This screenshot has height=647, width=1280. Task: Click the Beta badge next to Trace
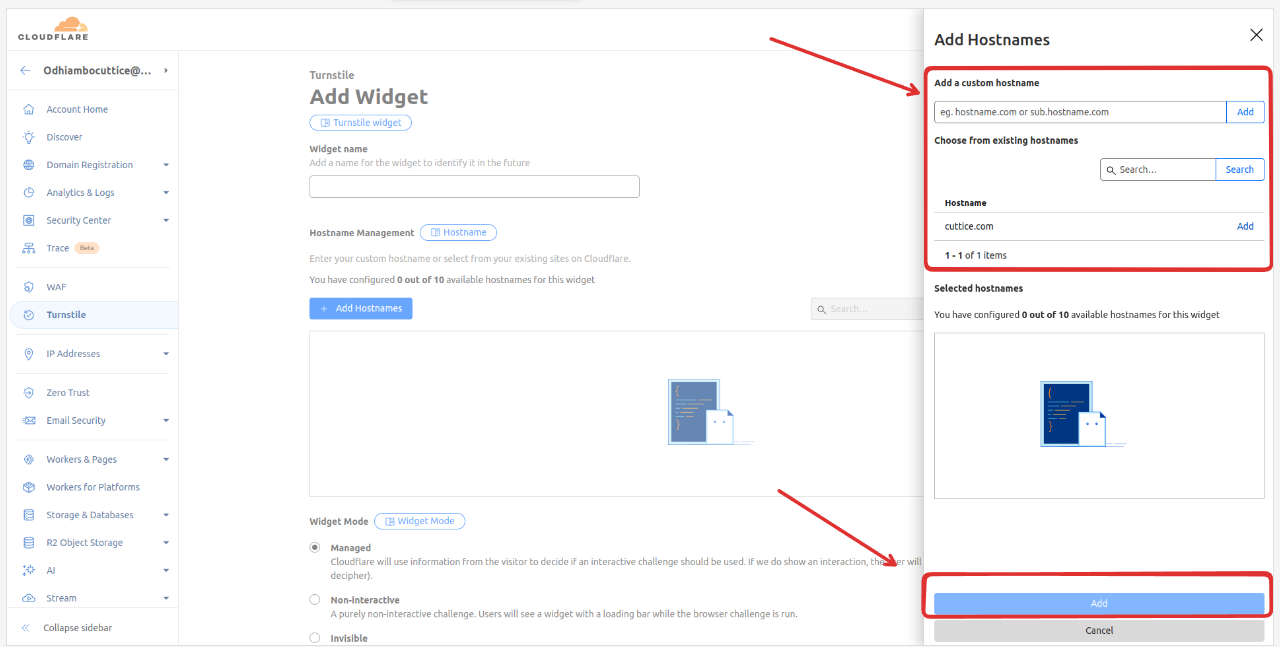(87, 248)
